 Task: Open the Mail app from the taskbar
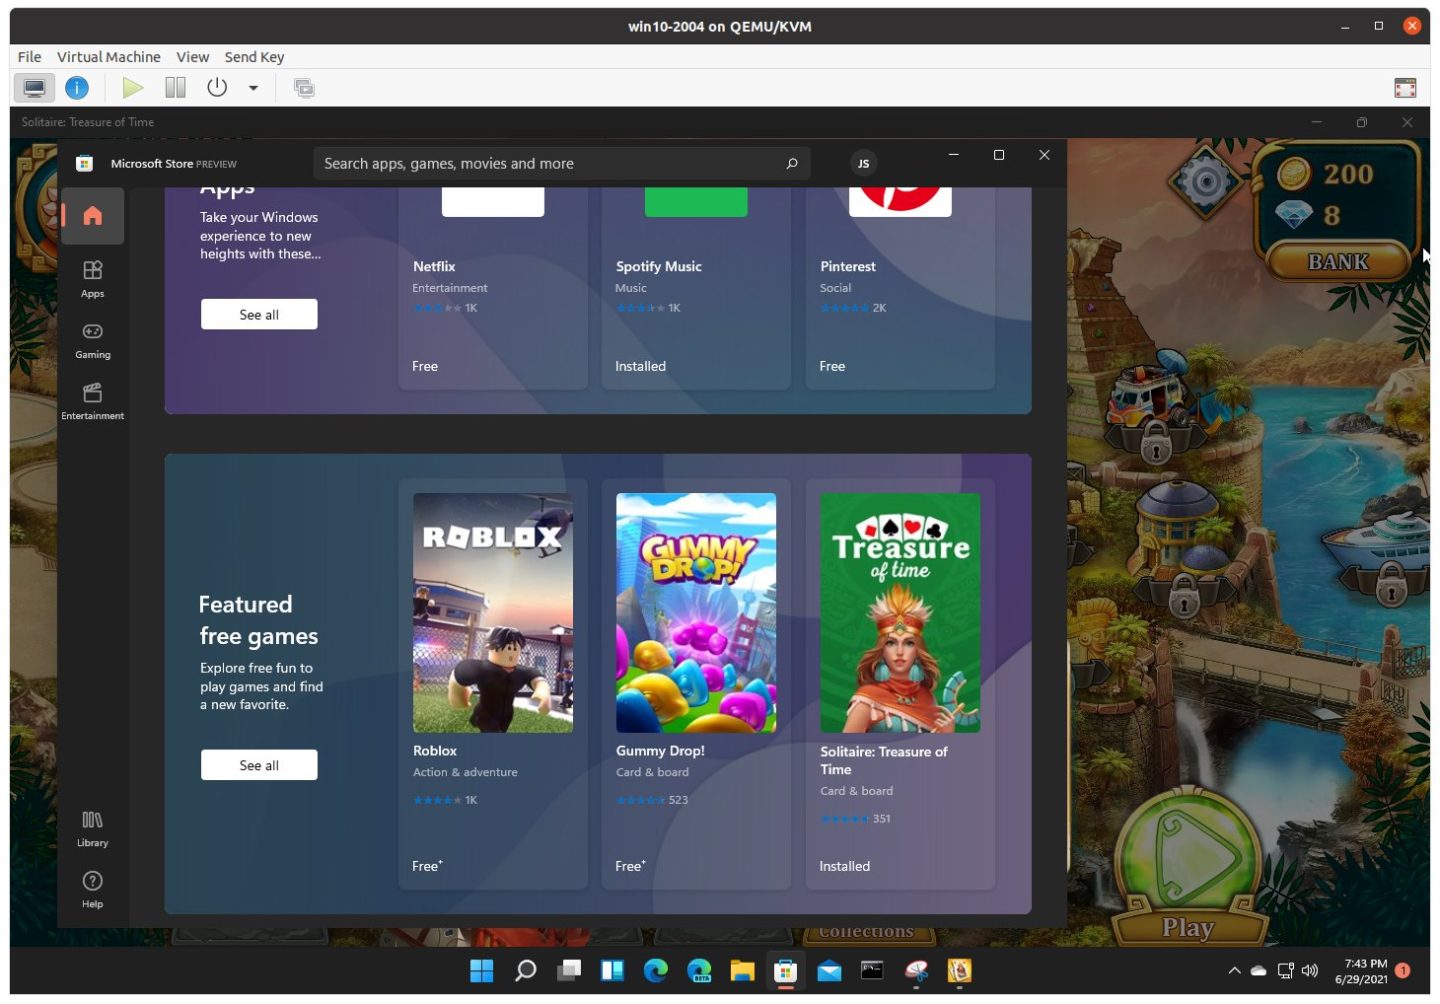pyautogui.click(x=829, y=970)
